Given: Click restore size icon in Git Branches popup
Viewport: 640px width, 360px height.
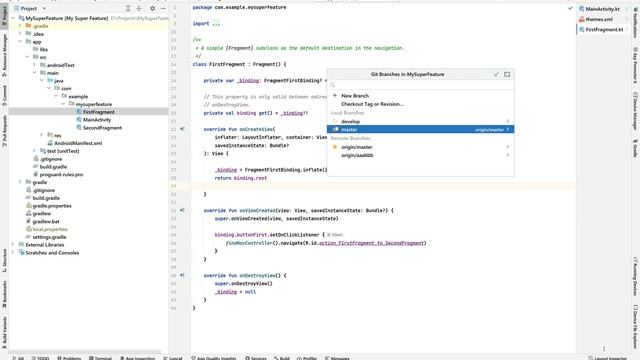Looking at the screenshot, I should [x=507, y=74].
